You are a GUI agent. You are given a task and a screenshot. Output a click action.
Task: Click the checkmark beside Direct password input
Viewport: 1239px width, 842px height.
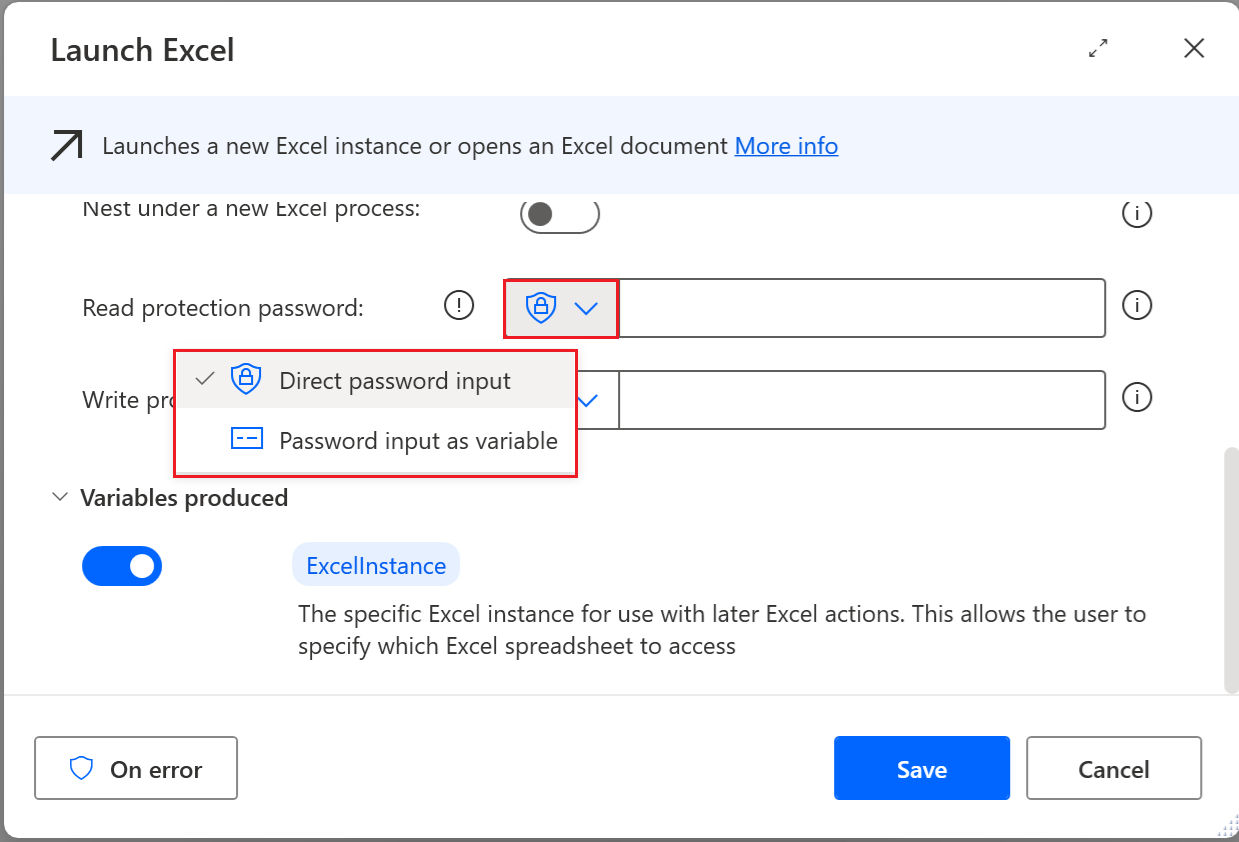pos(206,379)
